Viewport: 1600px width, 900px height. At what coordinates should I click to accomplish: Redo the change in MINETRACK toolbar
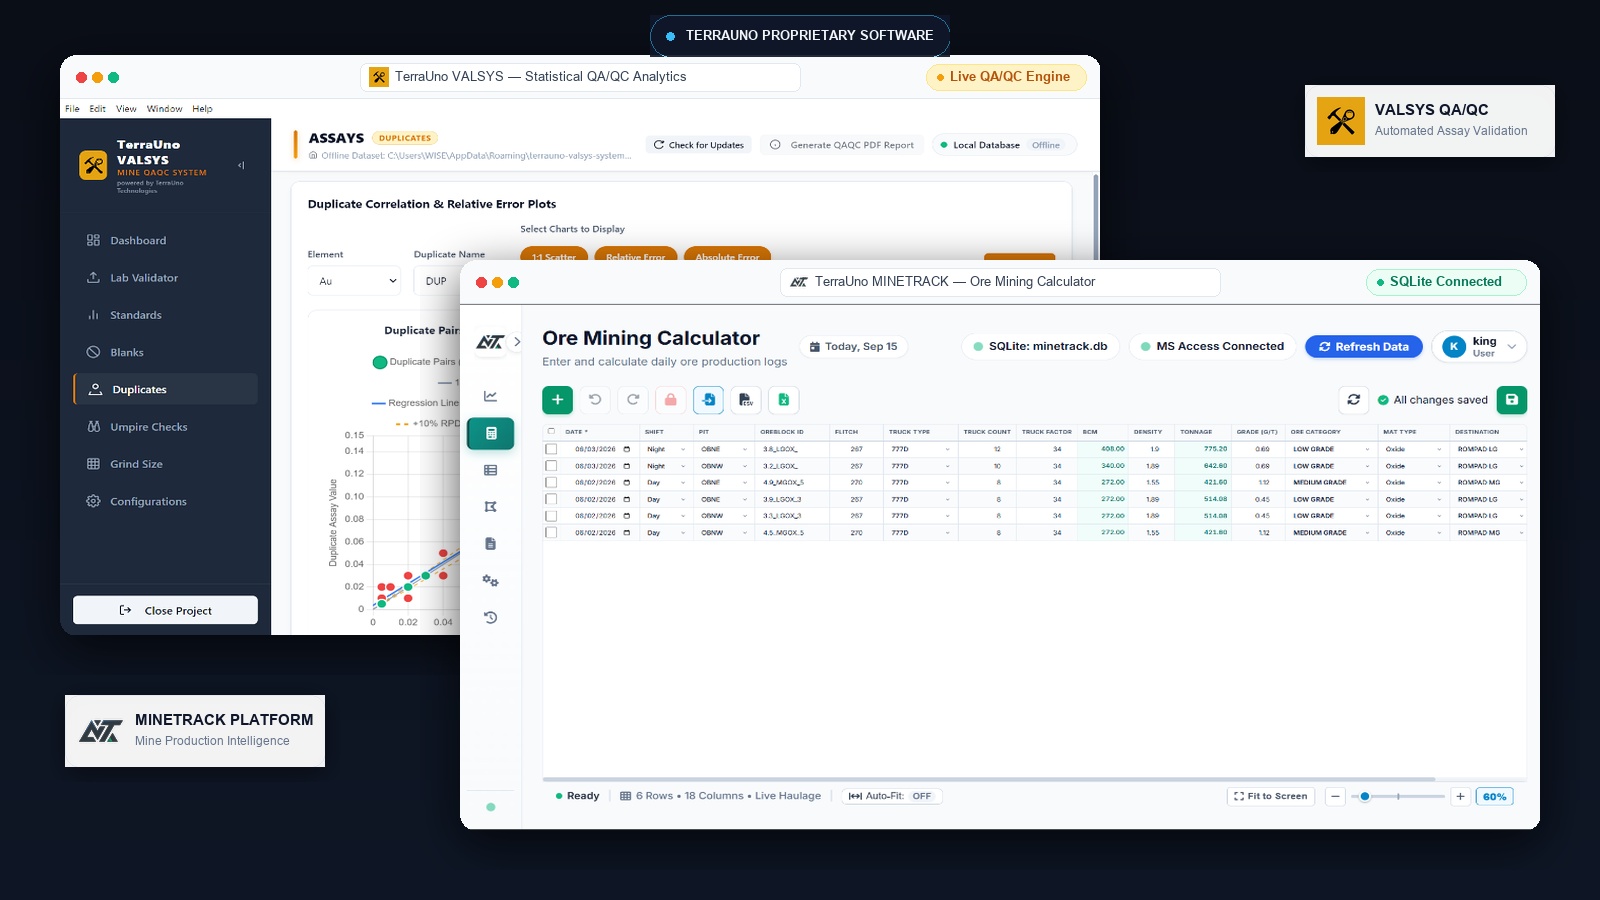point(633,400)
